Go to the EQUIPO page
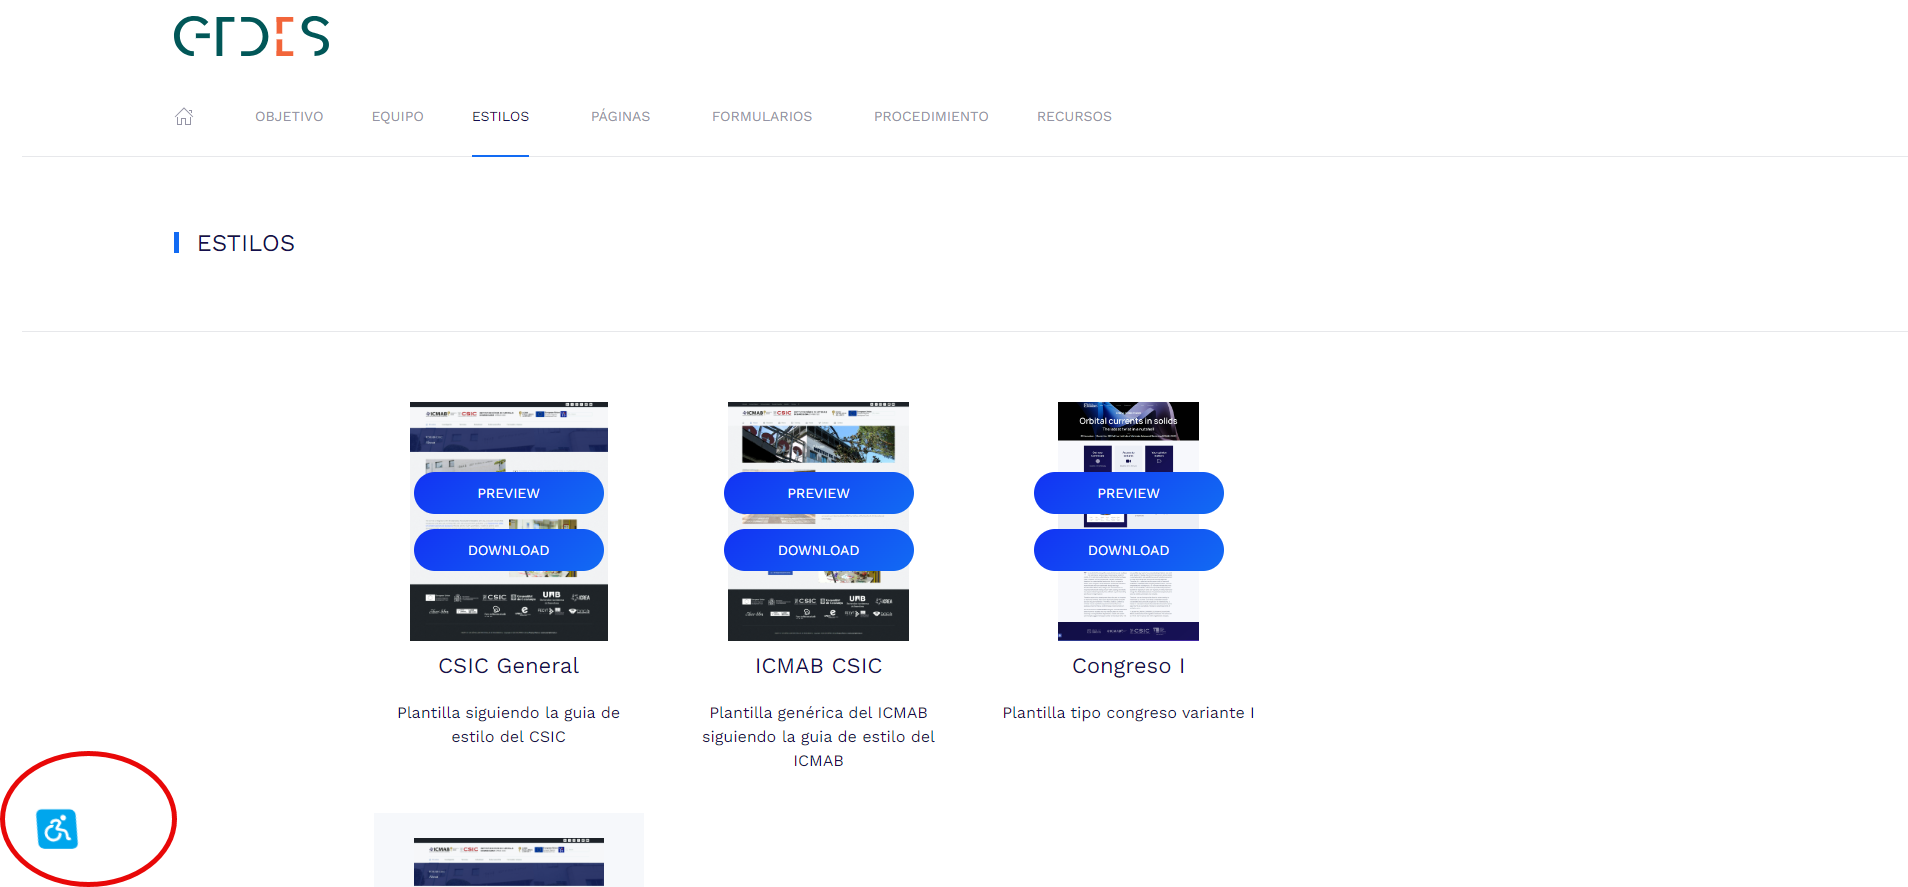This screenshot has height=887, width=1908. [x=397, y=117]
